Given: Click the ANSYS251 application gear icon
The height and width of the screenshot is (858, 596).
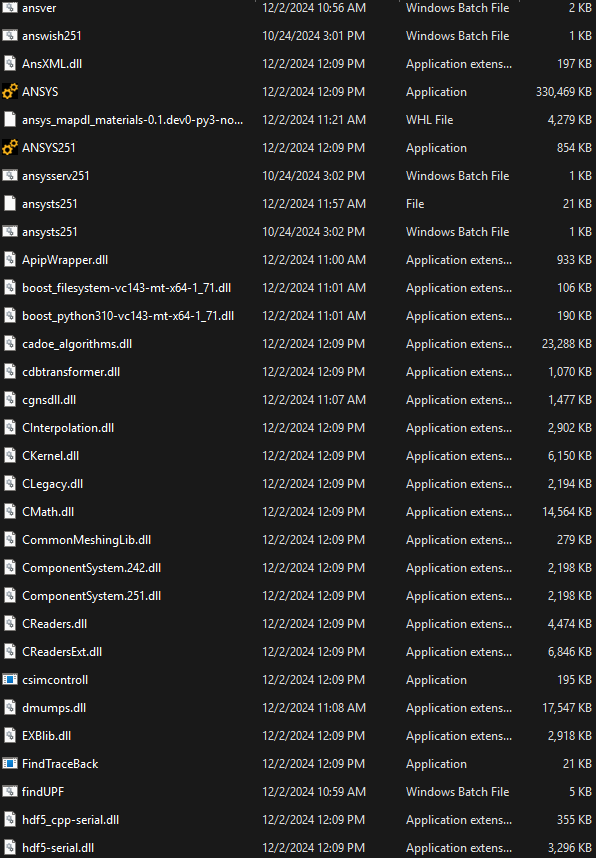Looking at the screenshot, I should pyautogui.click(x=10, y=147).
